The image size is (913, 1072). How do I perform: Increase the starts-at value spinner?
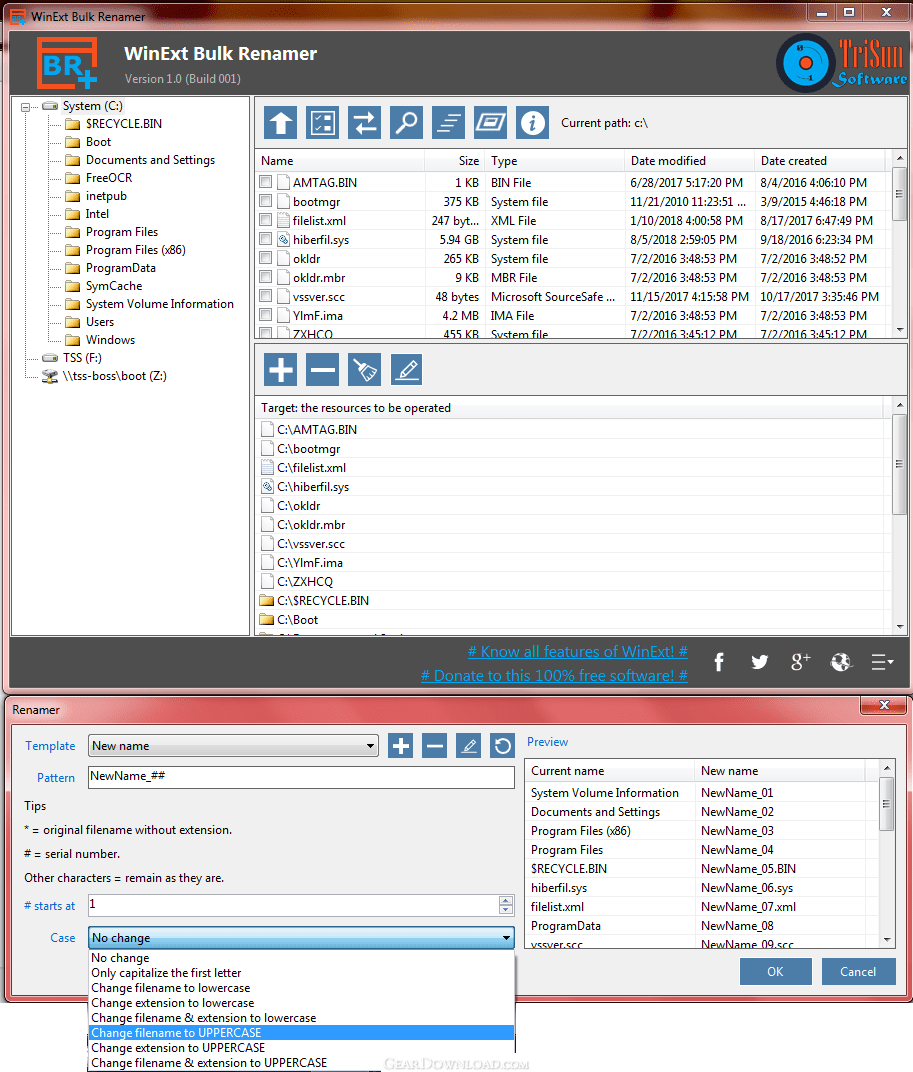coord(505,900)
